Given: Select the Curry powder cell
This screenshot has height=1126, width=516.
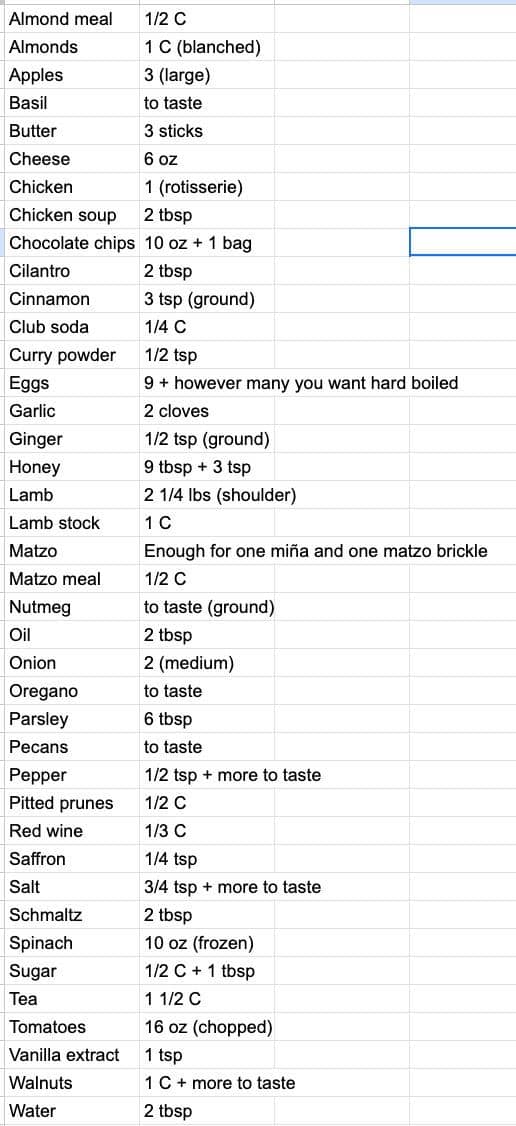Looking at the screenshot, I should click(70, 355).
